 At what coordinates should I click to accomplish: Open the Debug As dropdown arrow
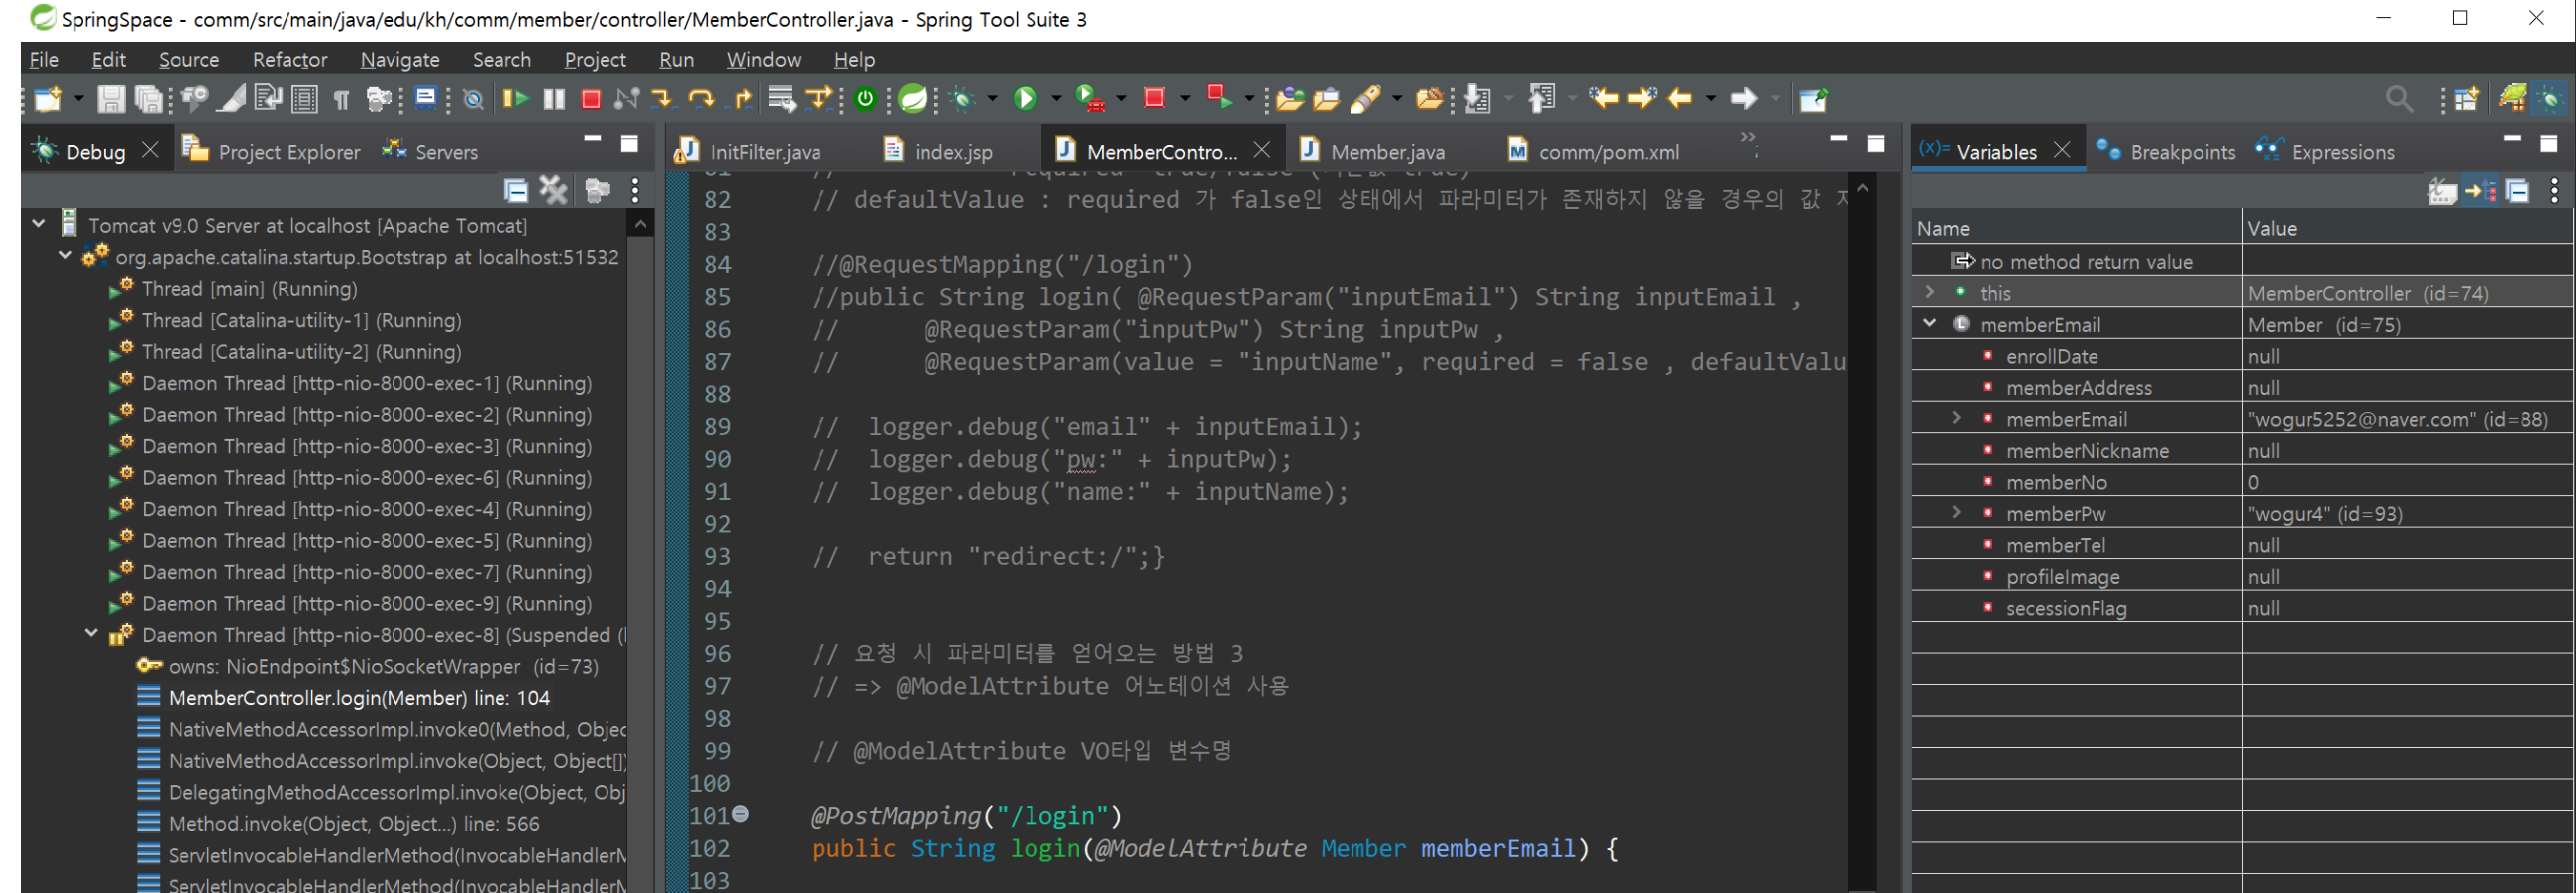(x=992, y=99)
